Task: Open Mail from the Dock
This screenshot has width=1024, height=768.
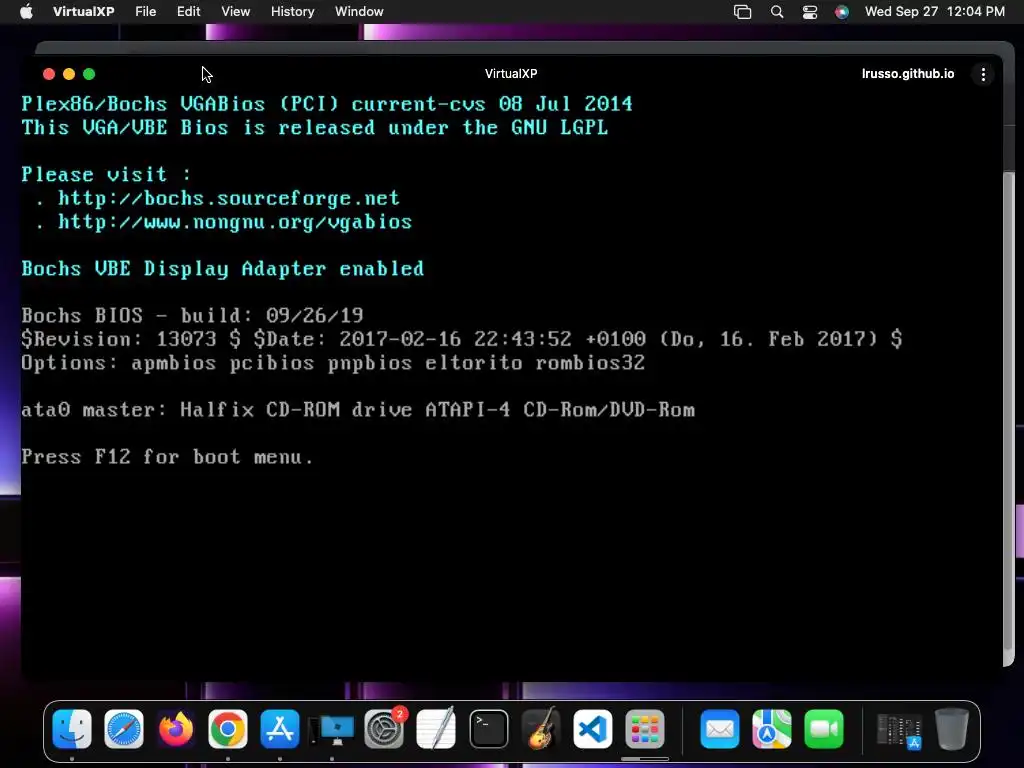Action: (x=720, y=729)
